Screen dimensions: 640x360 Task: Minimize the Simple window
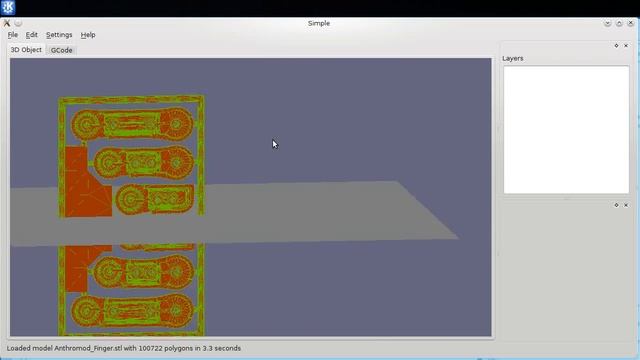pos(607,23)
